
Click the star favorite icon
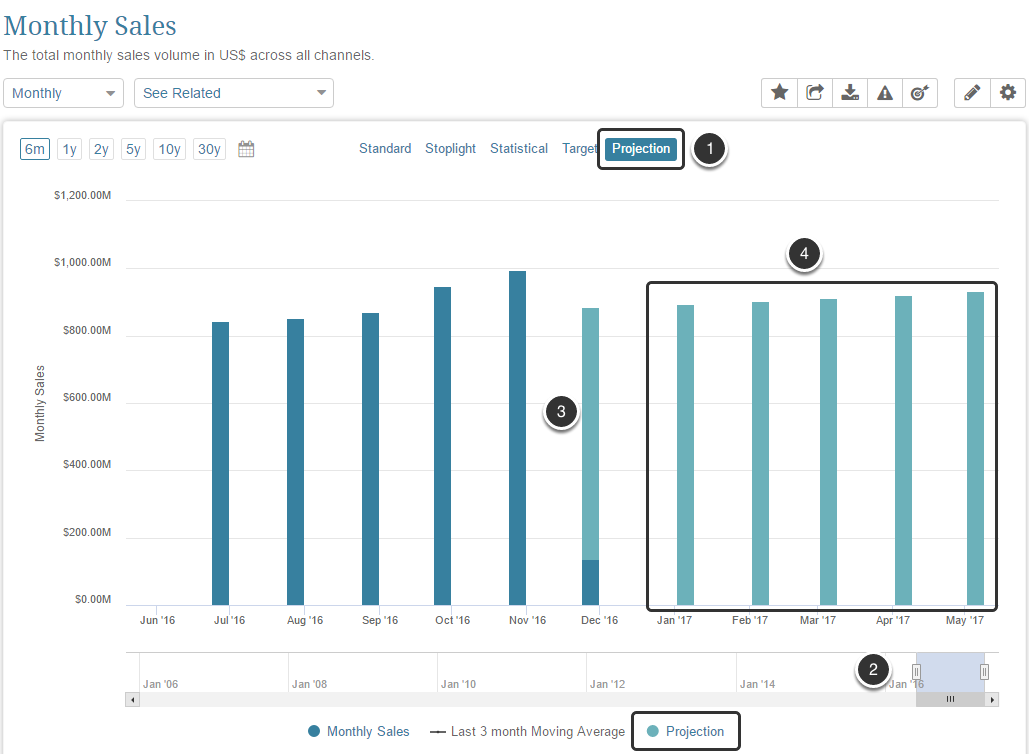pos(780,93)
